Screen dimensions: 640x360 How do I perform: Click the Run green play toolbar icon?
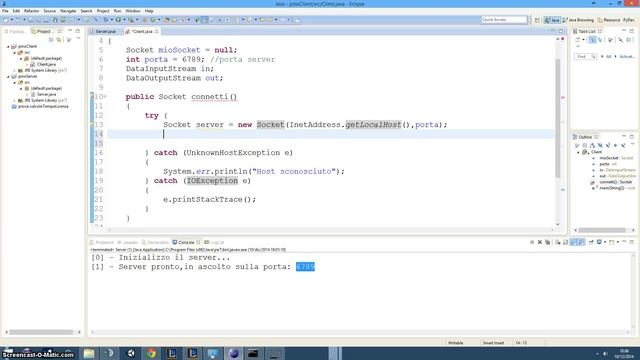(118, 20)
